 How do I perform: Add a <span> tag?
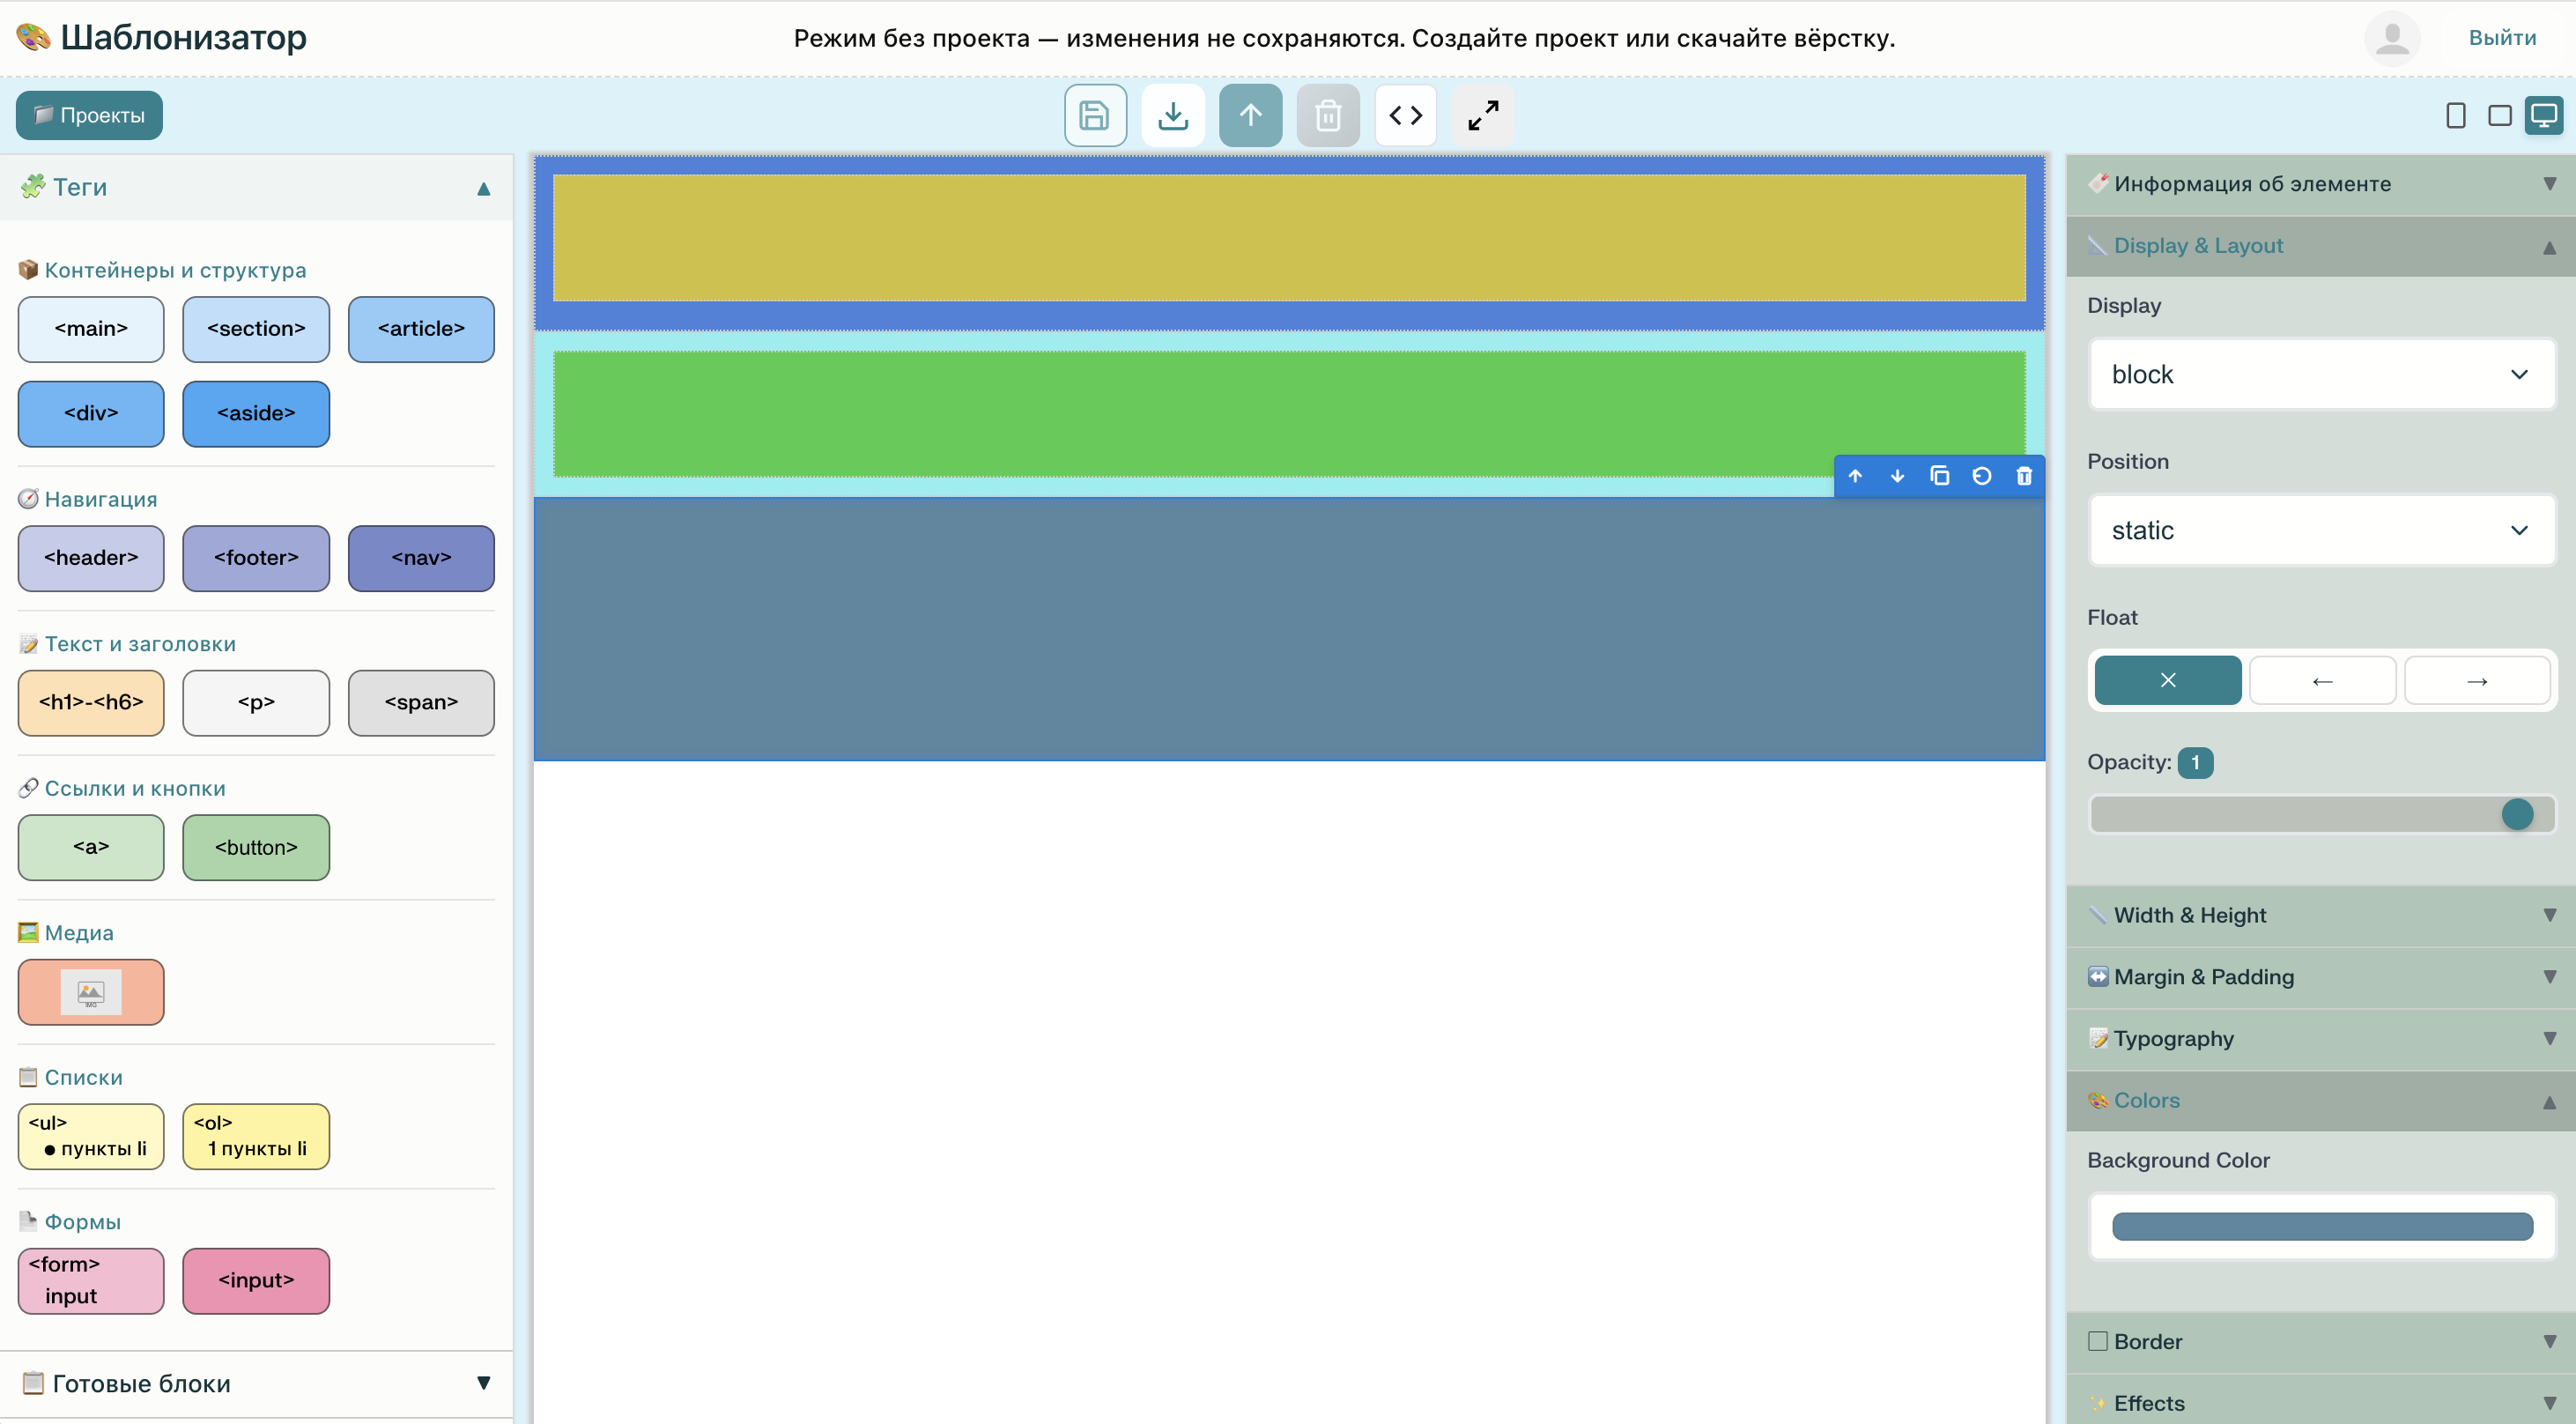(x=421, y=703)
